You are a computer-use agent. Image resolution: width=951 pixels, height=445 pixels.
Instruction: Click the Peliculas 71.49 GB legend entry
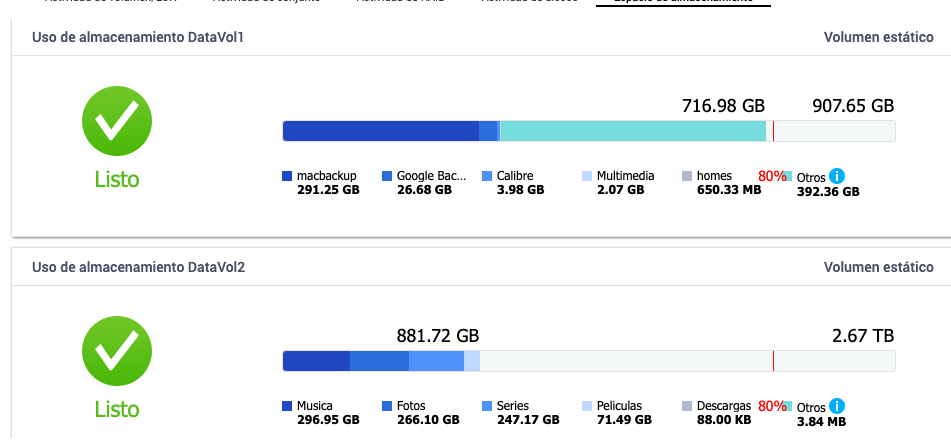(x=618, y=412)
